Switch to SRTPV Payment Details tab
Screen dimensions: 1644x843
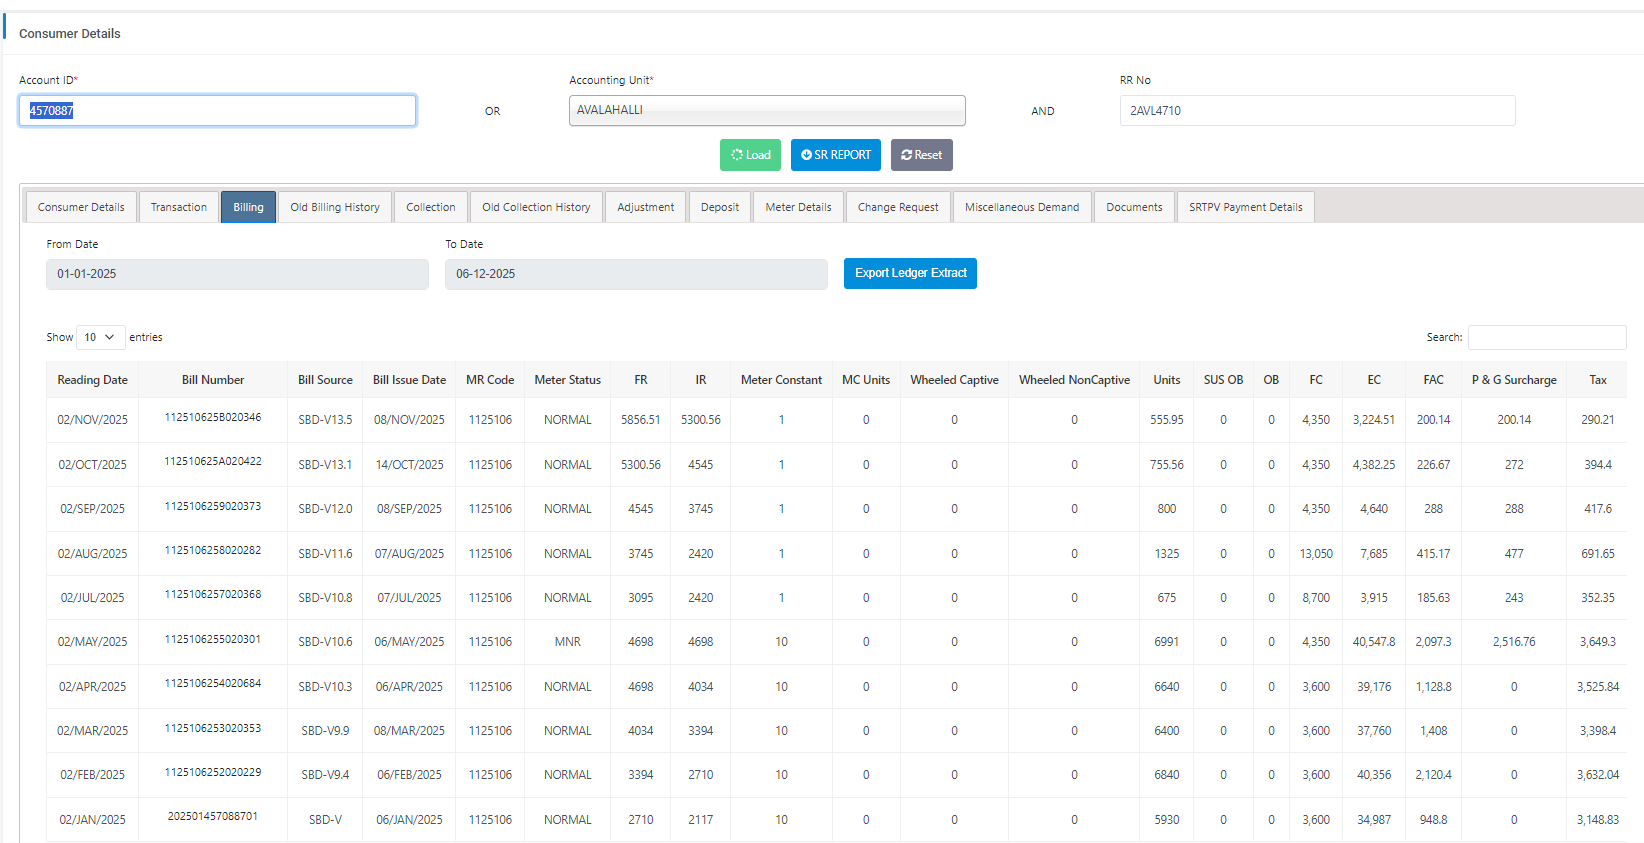[x=1245, y=207]
